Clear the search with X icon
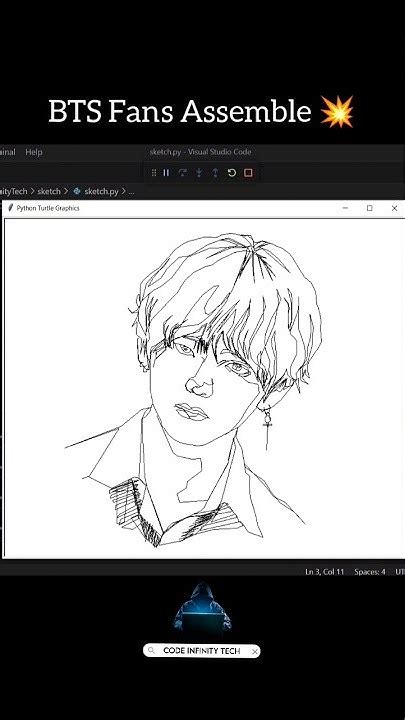Viewport: 405px width, 720px height. coord(254,651)
